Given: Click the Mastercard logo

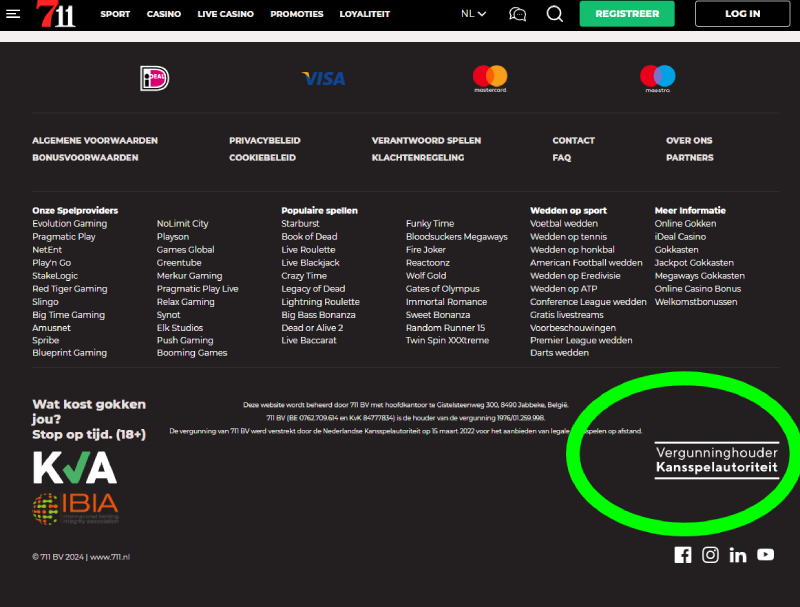Looking at the screenshot, I should point(490,79).
